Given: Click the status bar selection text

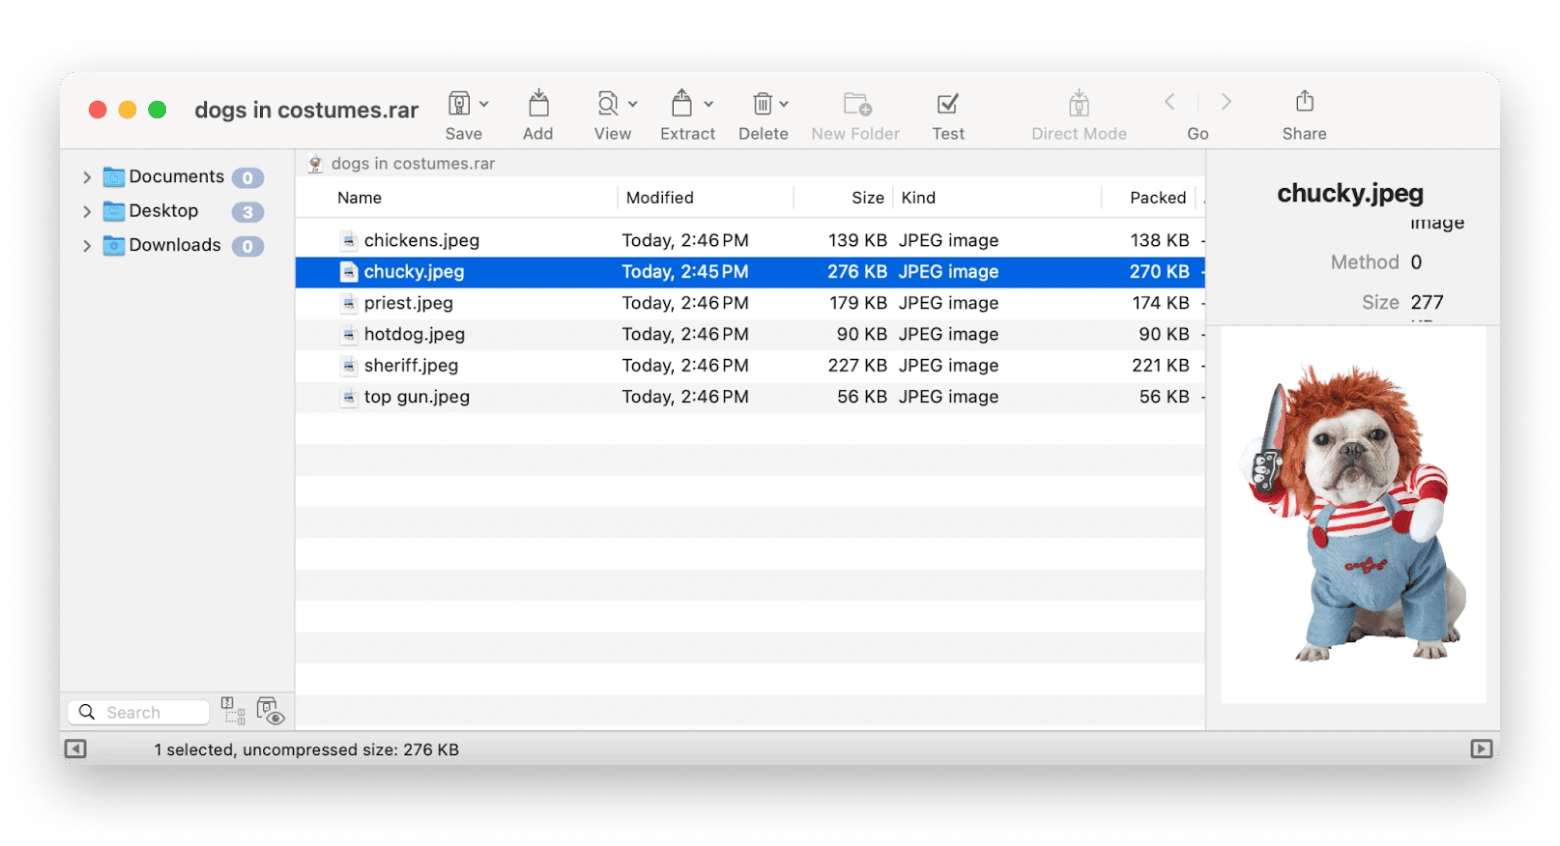Looking at the screenshot, I should [x=306, y=750].
